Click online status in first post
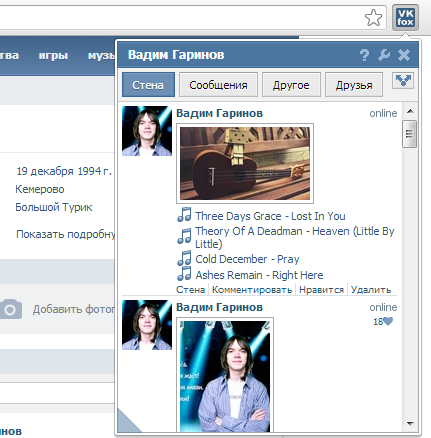Screen dimensions: 431x438 [383, 113]
